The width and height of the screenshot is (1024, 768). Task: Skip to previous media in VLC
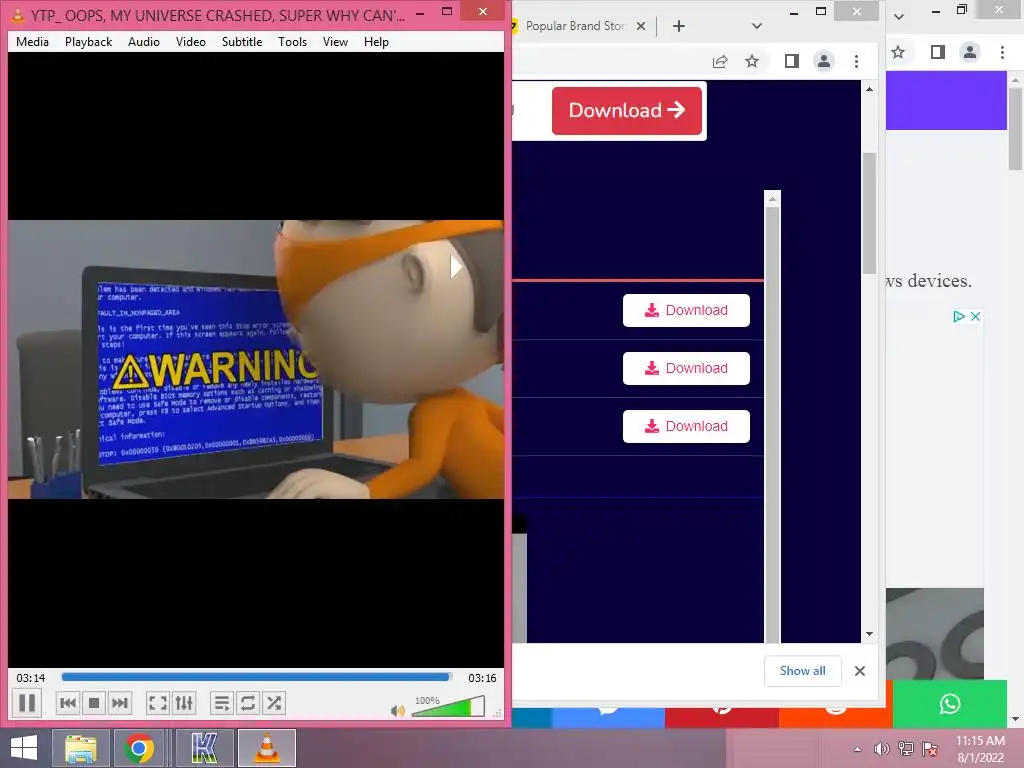tap(67, 703)
